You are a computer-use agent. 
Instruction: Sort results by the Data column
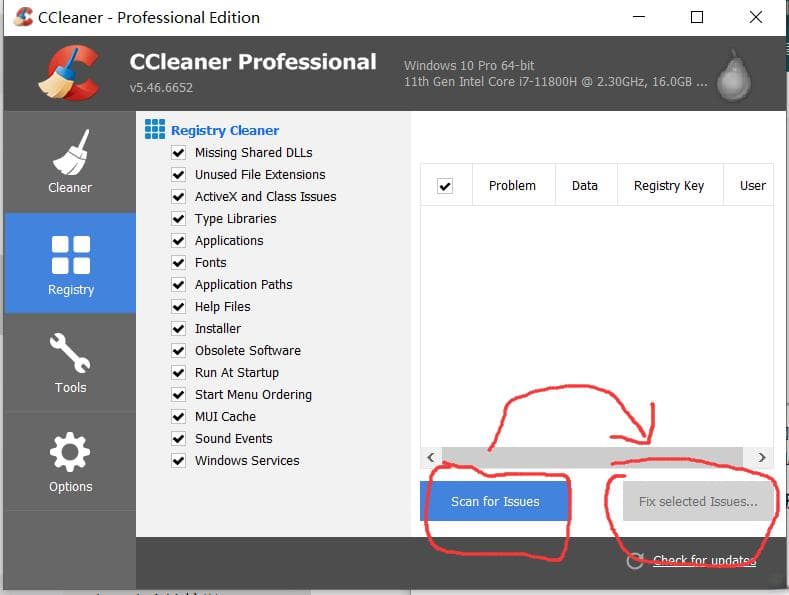point(586,185)
